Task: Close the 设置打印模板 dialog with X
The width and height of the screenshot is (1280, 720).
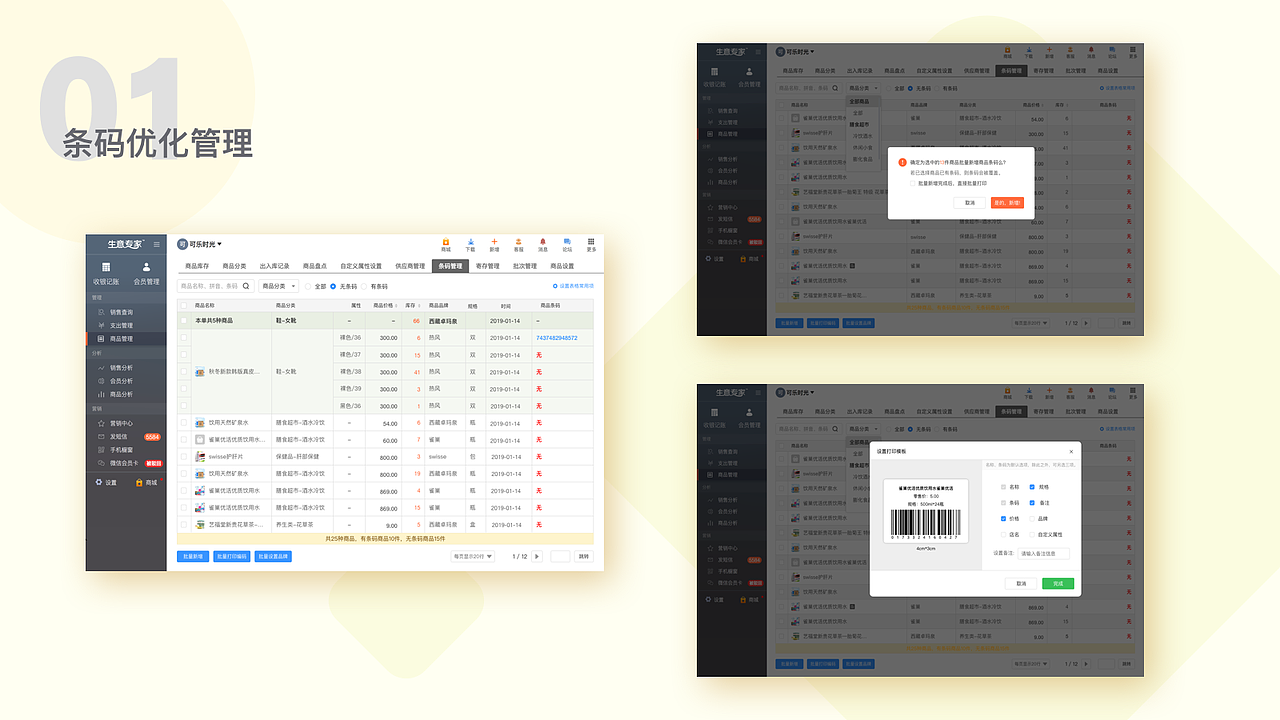Action: click(1071, 452)
